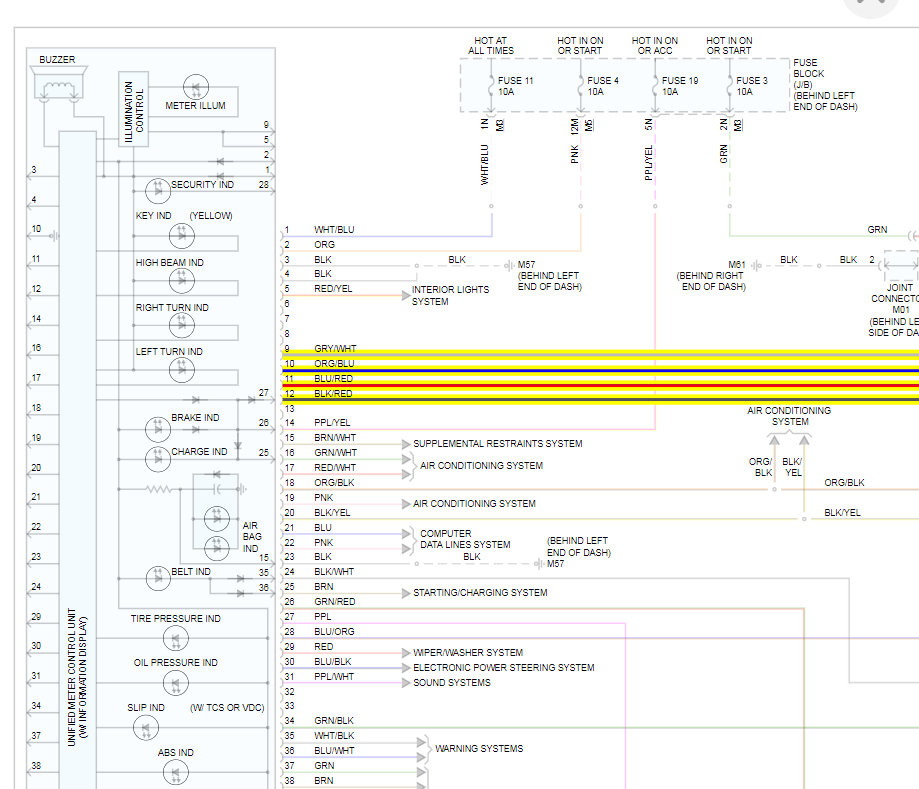Click the arrow pointing to WIPER/WASHER SYSTEM
This screenshot has width=919, height=789.
pos(406,653)
